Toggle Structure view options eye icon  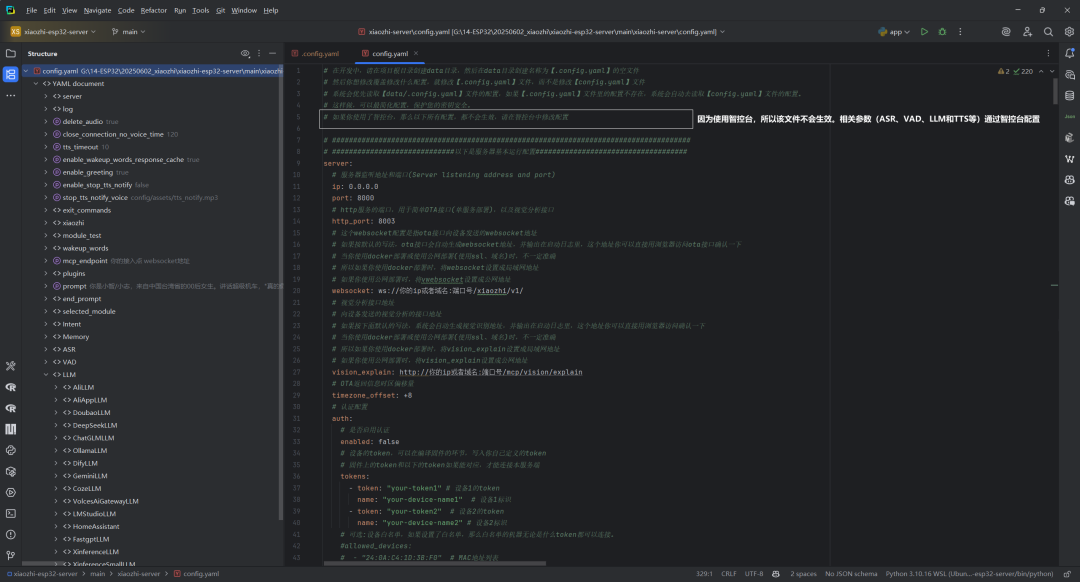245,53
